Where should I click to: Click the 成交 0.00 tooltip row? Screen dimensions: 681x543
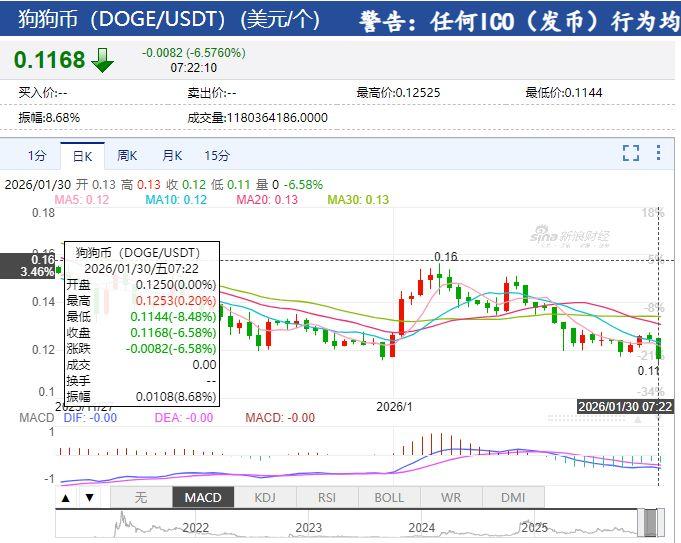click(142, 365)
